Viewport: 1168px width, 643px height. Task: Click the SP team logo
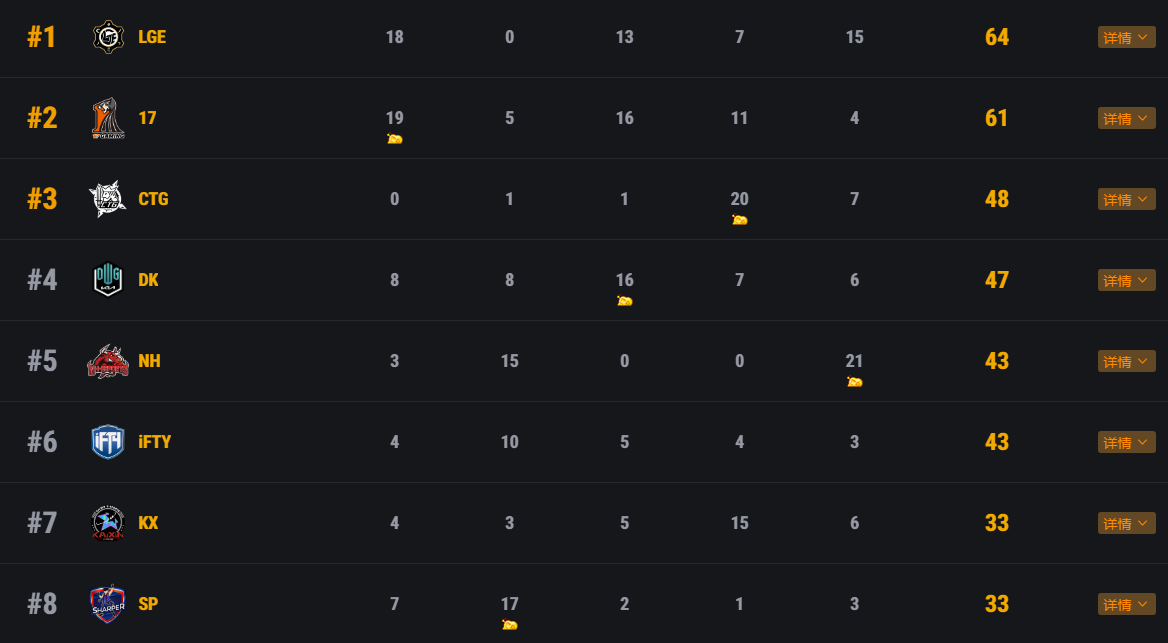pos(108,604)
